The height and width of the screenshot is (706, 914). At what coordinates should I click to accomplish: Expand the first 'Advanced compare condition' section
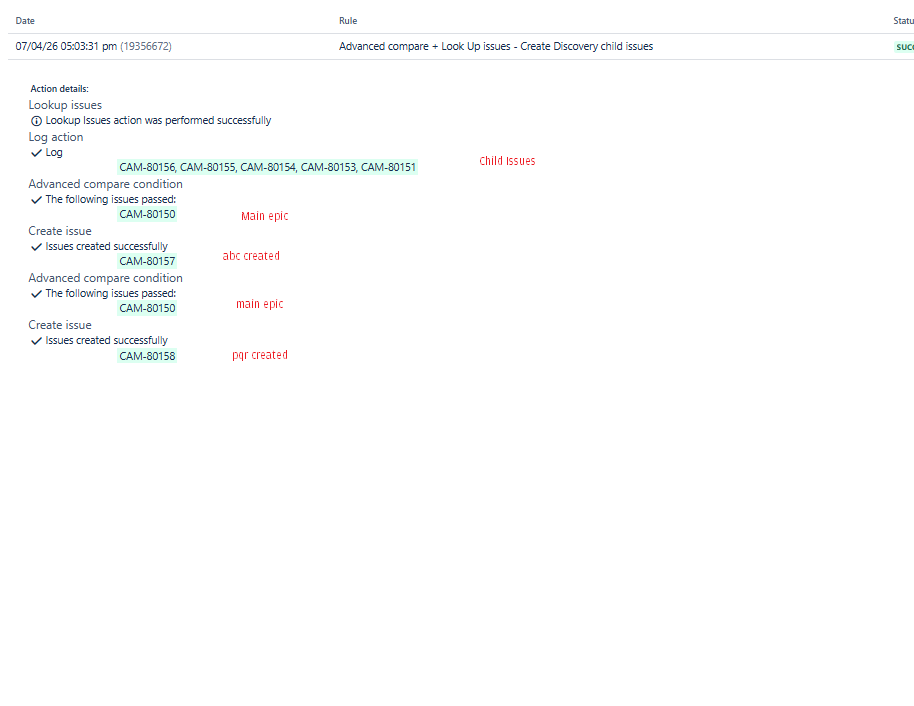pyautogui.click(x=105, y=184)
